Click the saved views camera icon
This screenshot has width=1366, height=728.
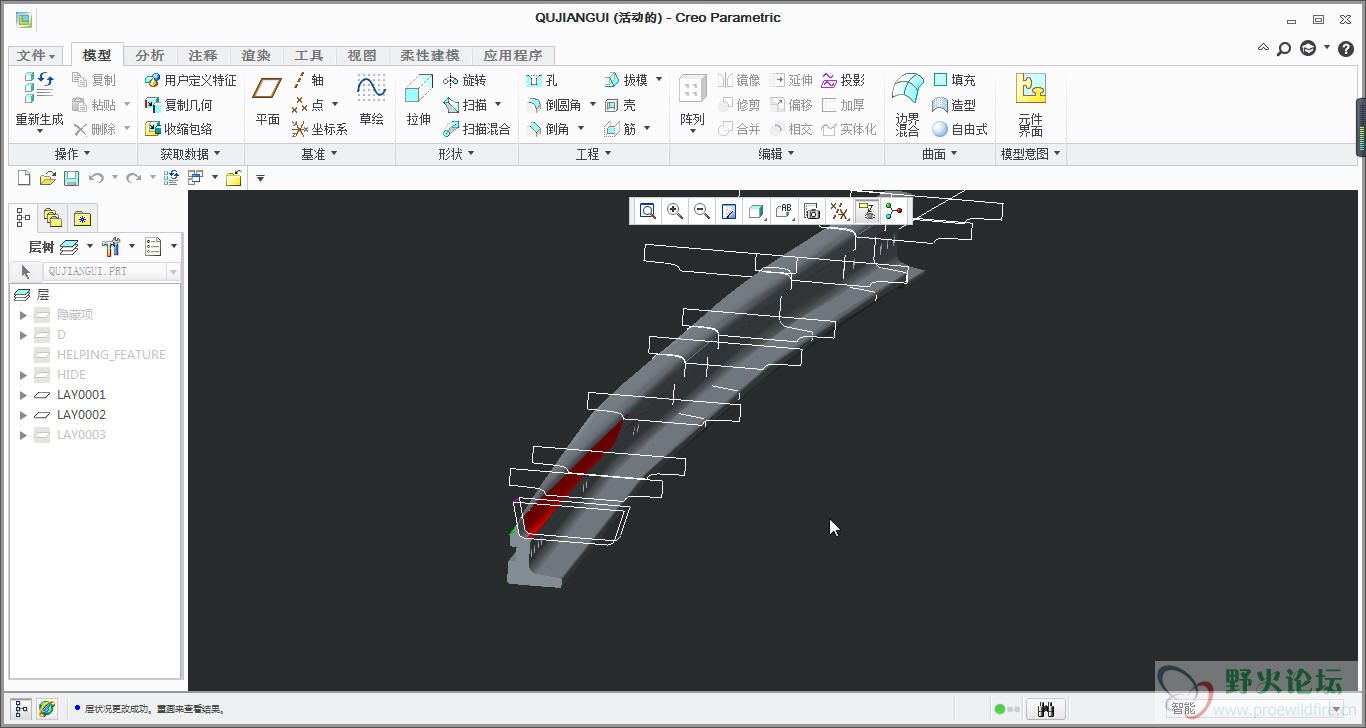[x=812, y=211]
